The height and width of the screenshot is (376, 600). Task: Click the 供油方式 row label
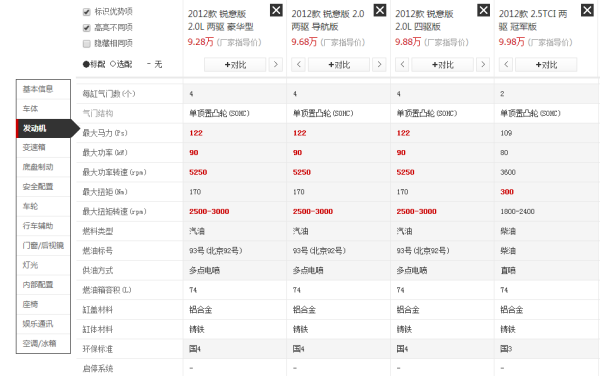pyautogui.click(x=98, y=270)
